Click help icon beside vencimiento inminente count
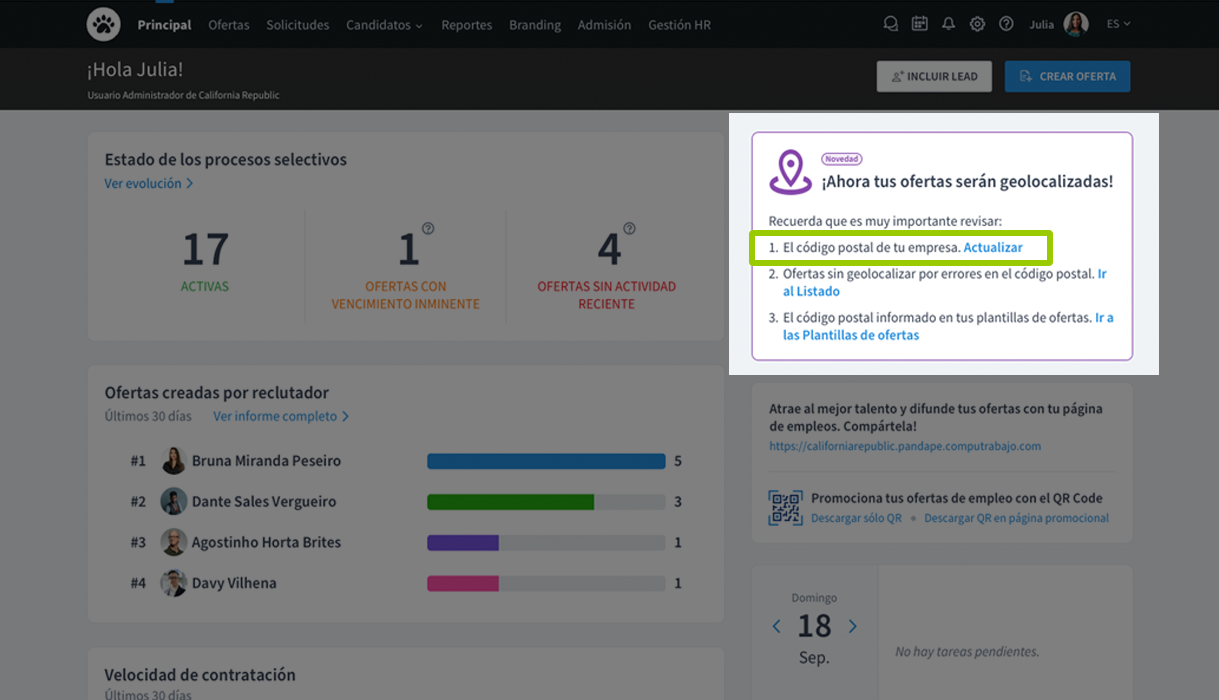This screenshot has height=700, width=1219. pyautogui.click(x=428, y=229)
